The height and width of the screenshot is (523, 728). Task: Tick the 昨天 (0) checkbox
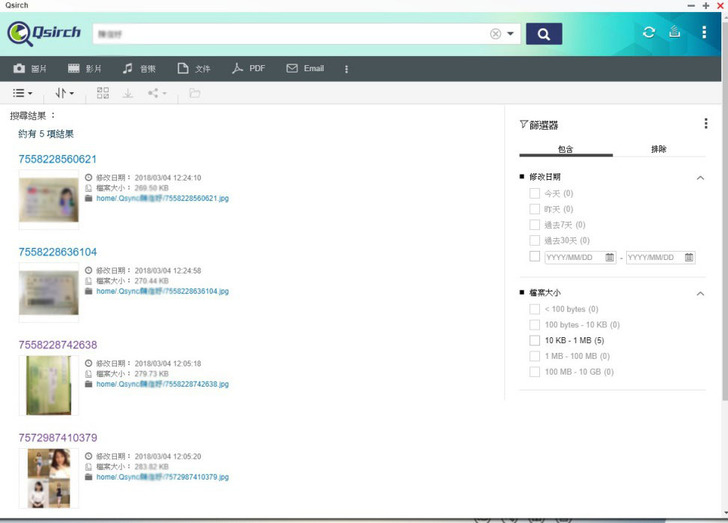click(534, 209)
